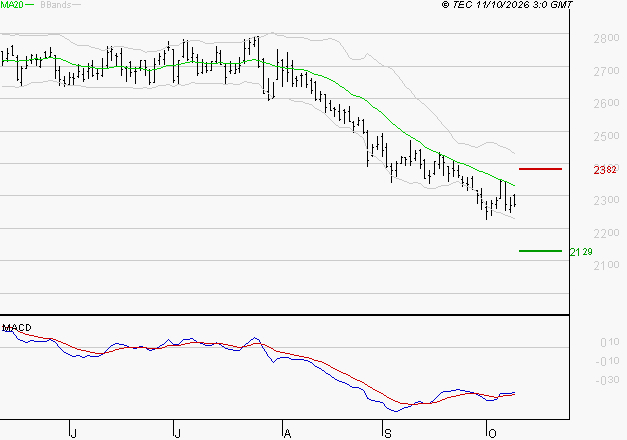
Task: Click the MACD -030 scale label
Action: (x=607, y=380)
